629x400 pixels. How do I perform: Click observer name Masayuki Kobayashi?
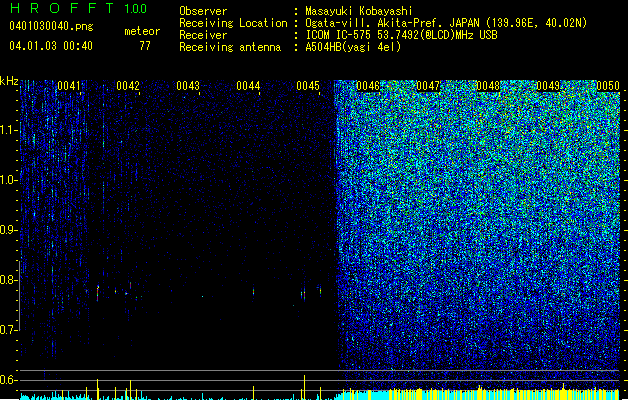358,11
